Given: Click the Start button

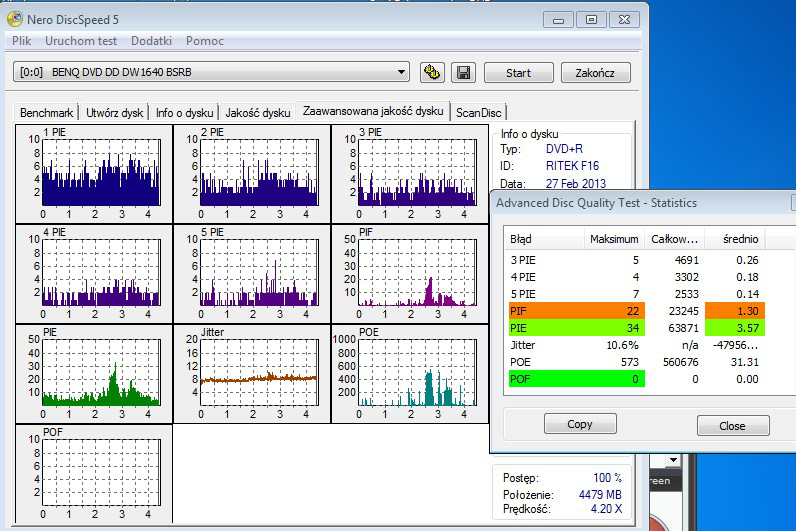Looking at the screenshot, I should [x=518, y=73].
